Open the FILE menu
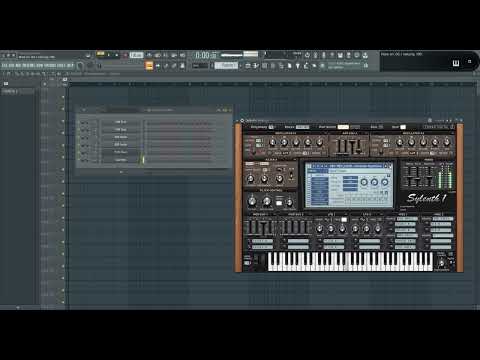This screenshot has width=480, height=360. pos(5,66)
